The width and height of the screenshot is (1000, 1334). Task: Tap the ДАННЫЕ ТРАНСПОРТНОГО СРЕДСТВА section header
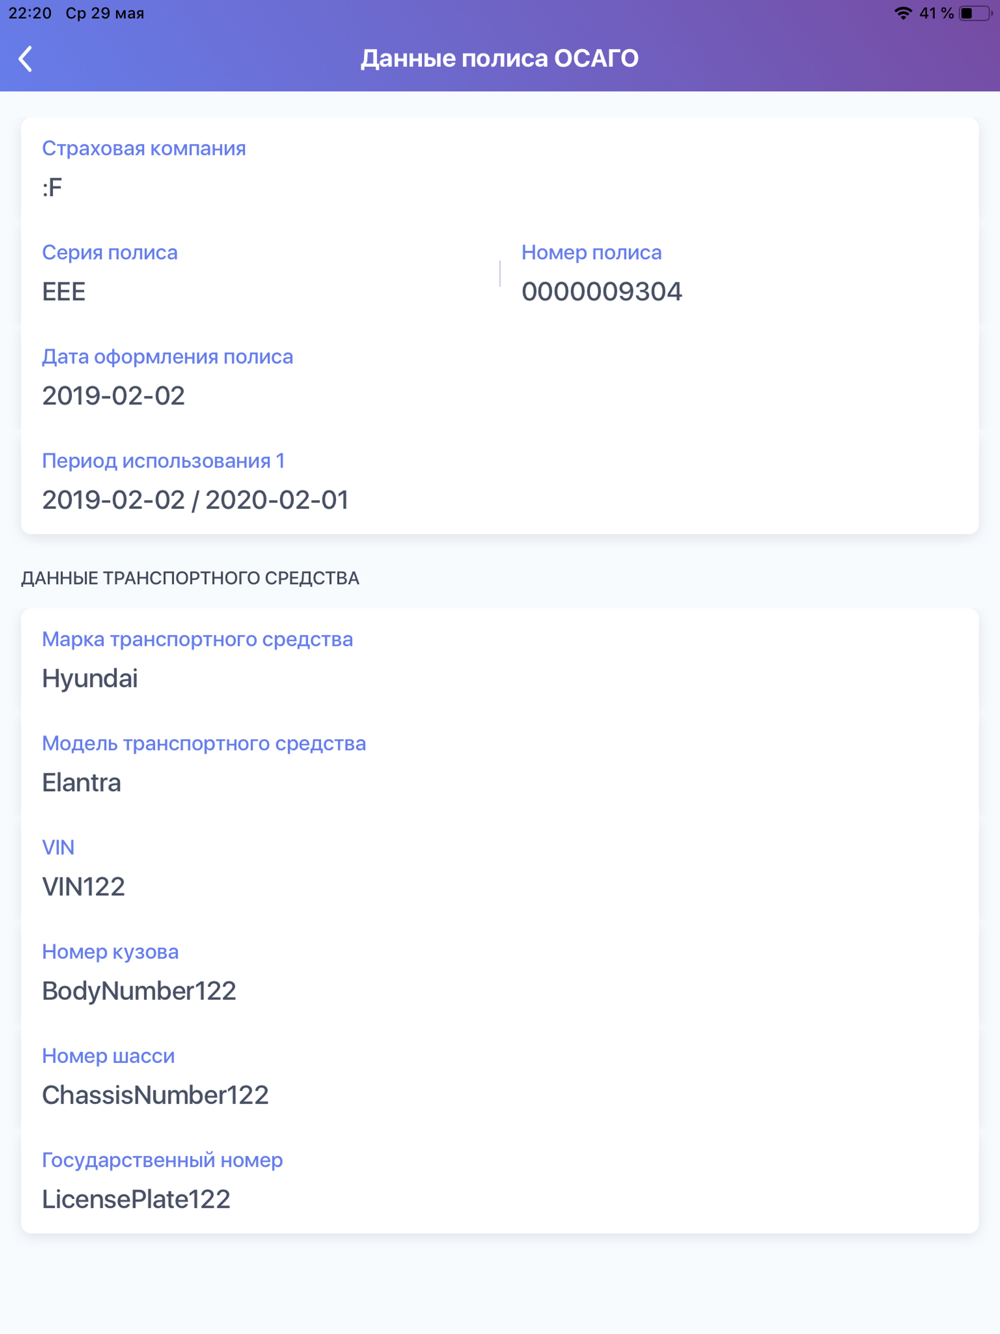pos(190,578)
